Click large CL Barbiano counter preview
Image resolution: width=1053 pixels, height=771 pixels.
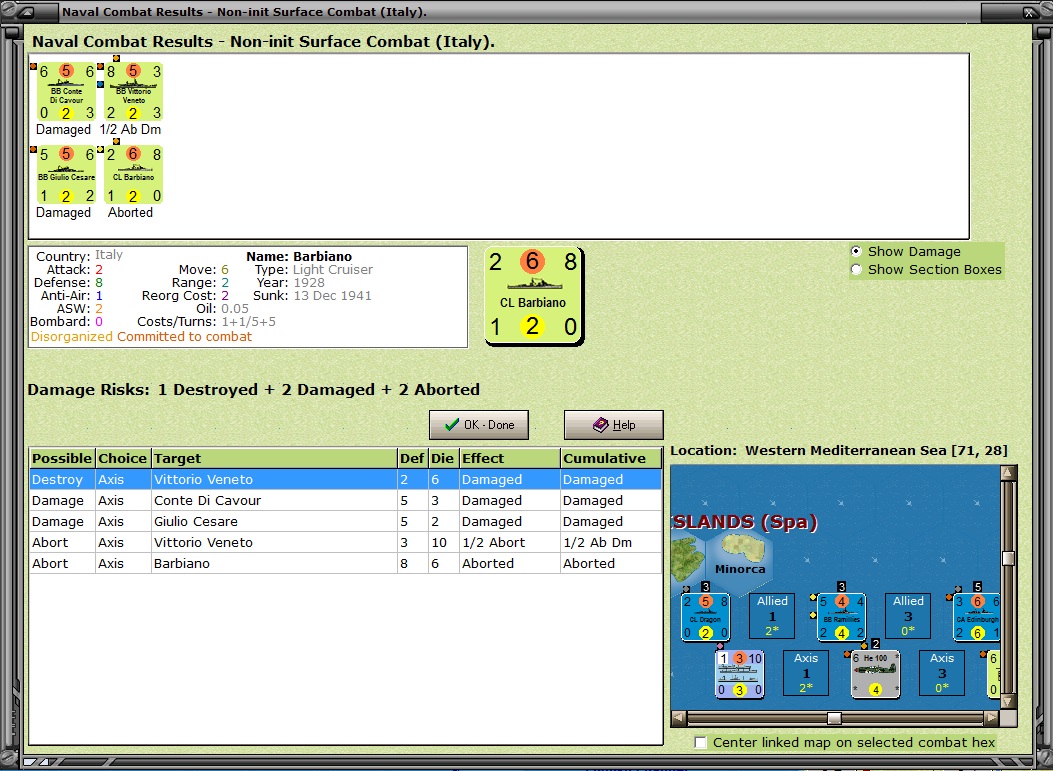click(534, 296)
